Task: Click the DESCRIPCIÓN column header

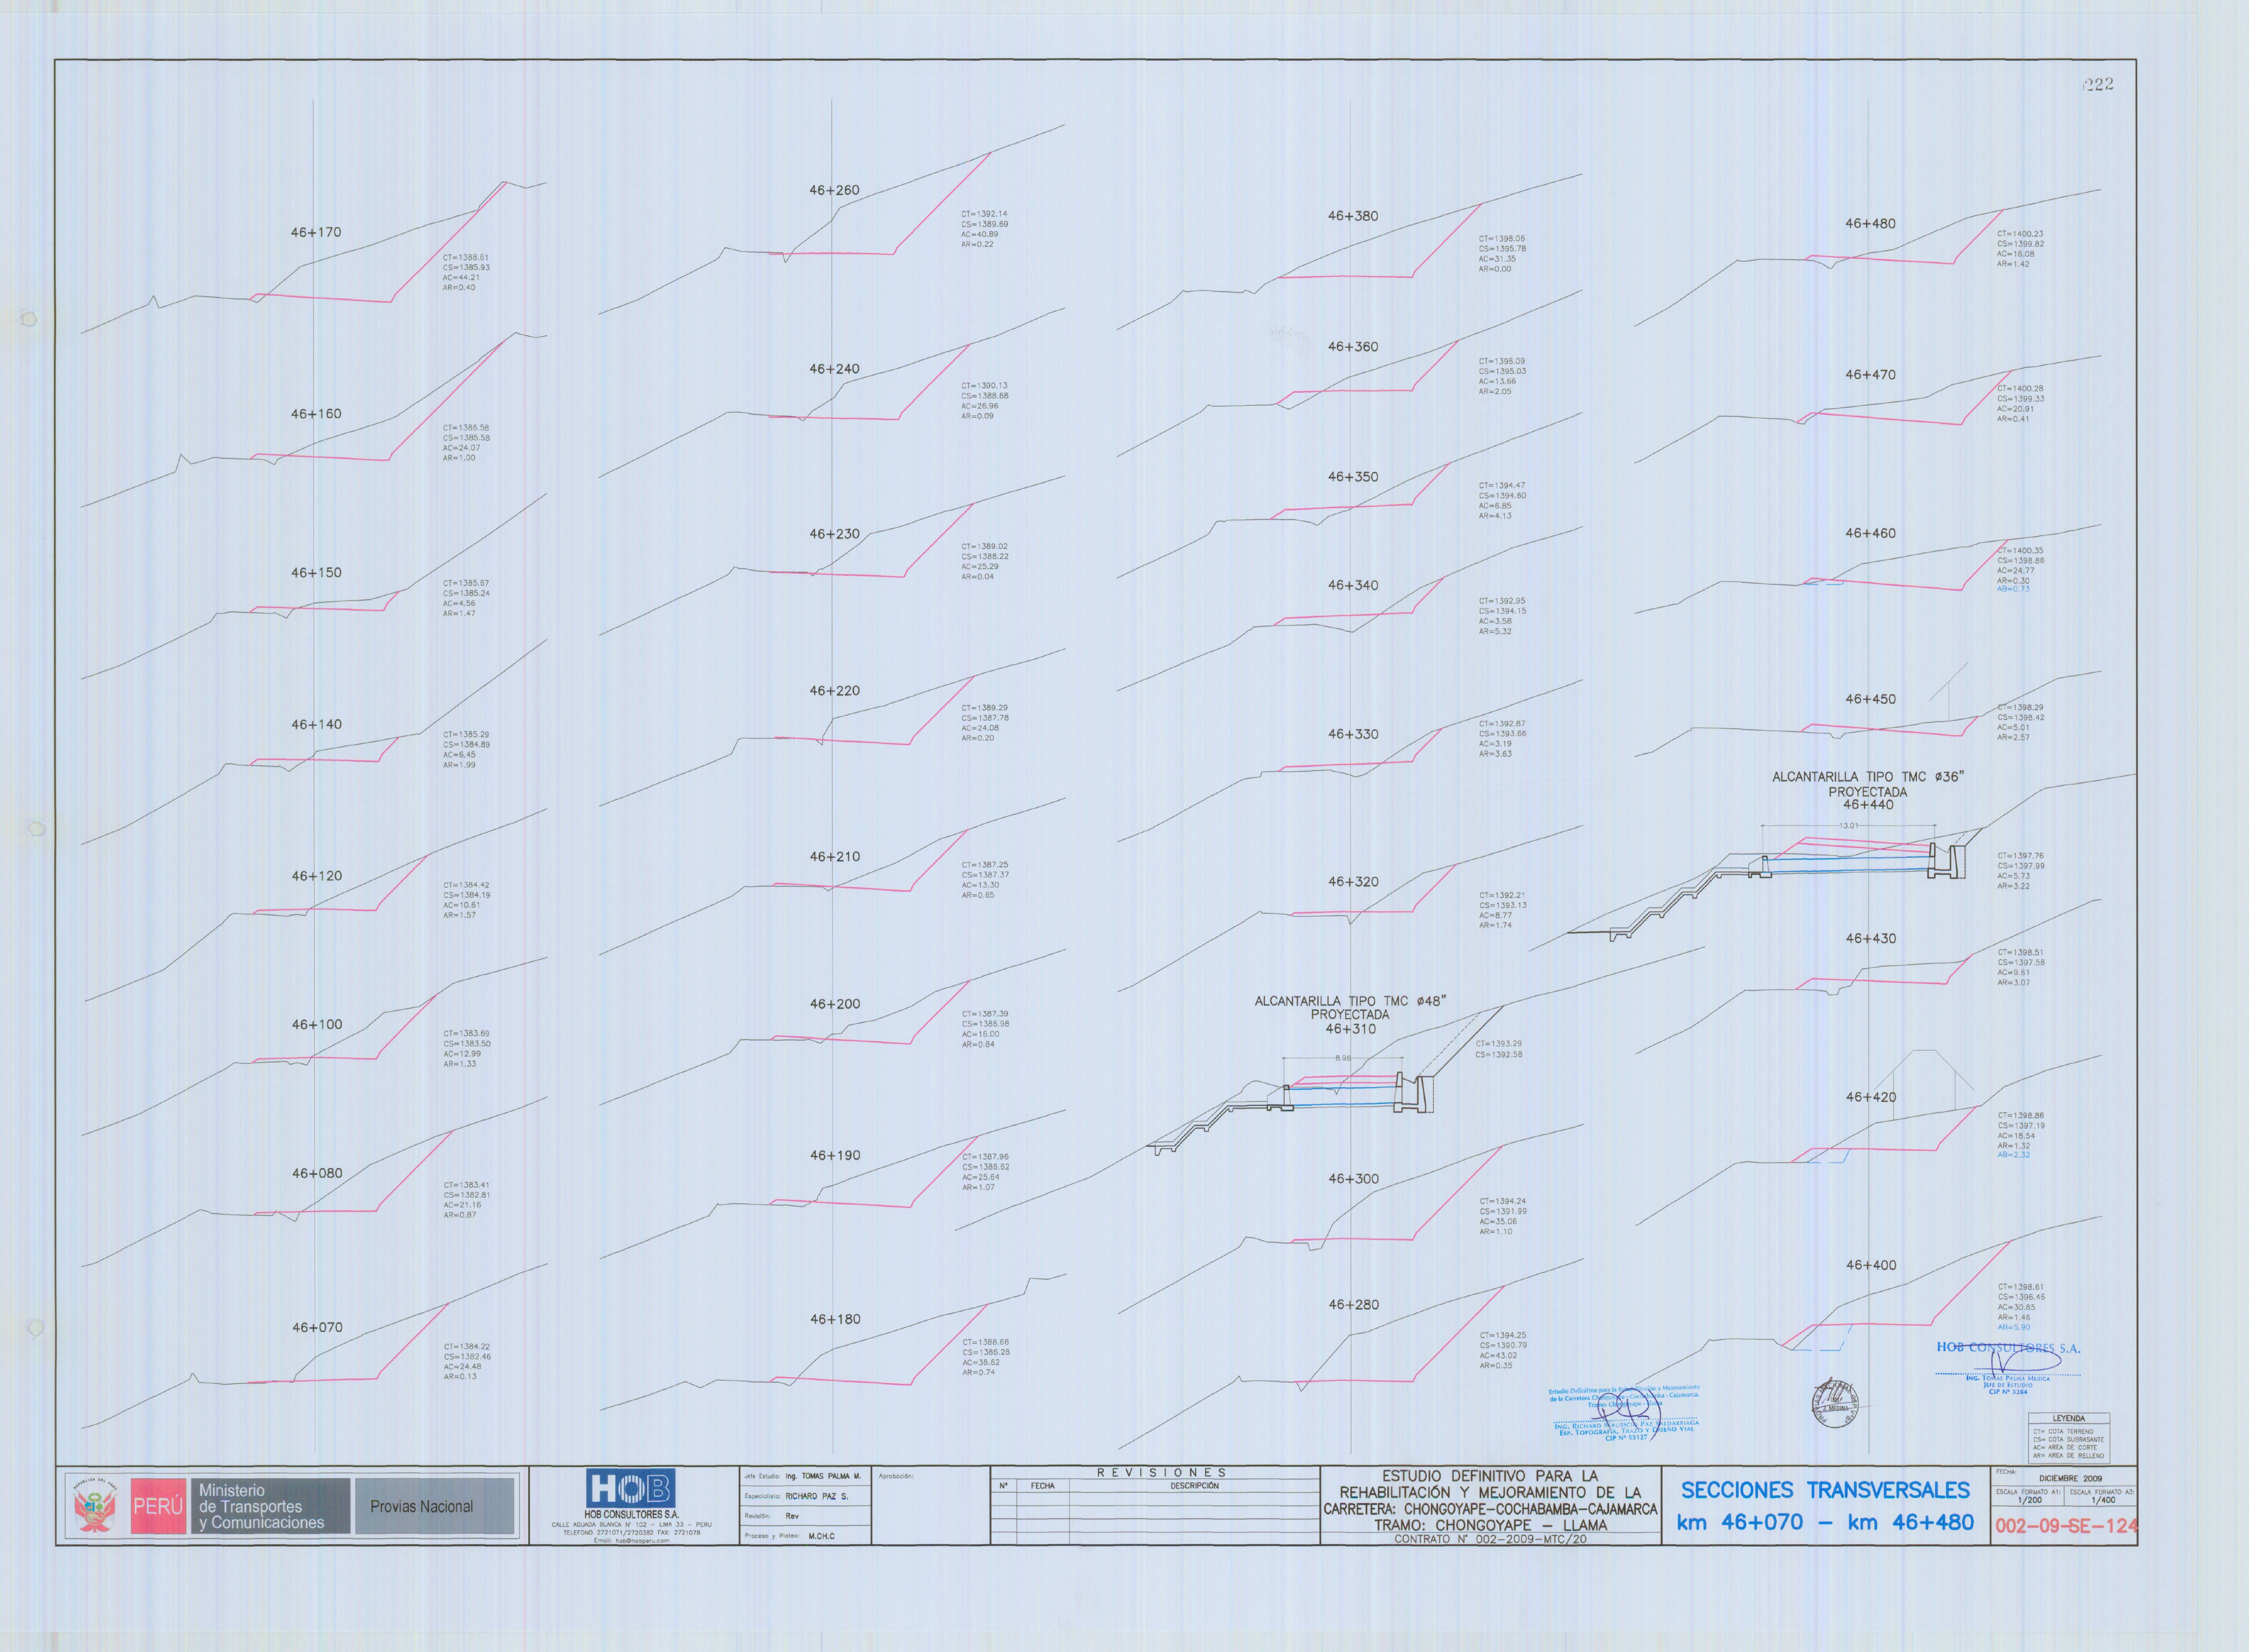Action: coord(1194,1486)
